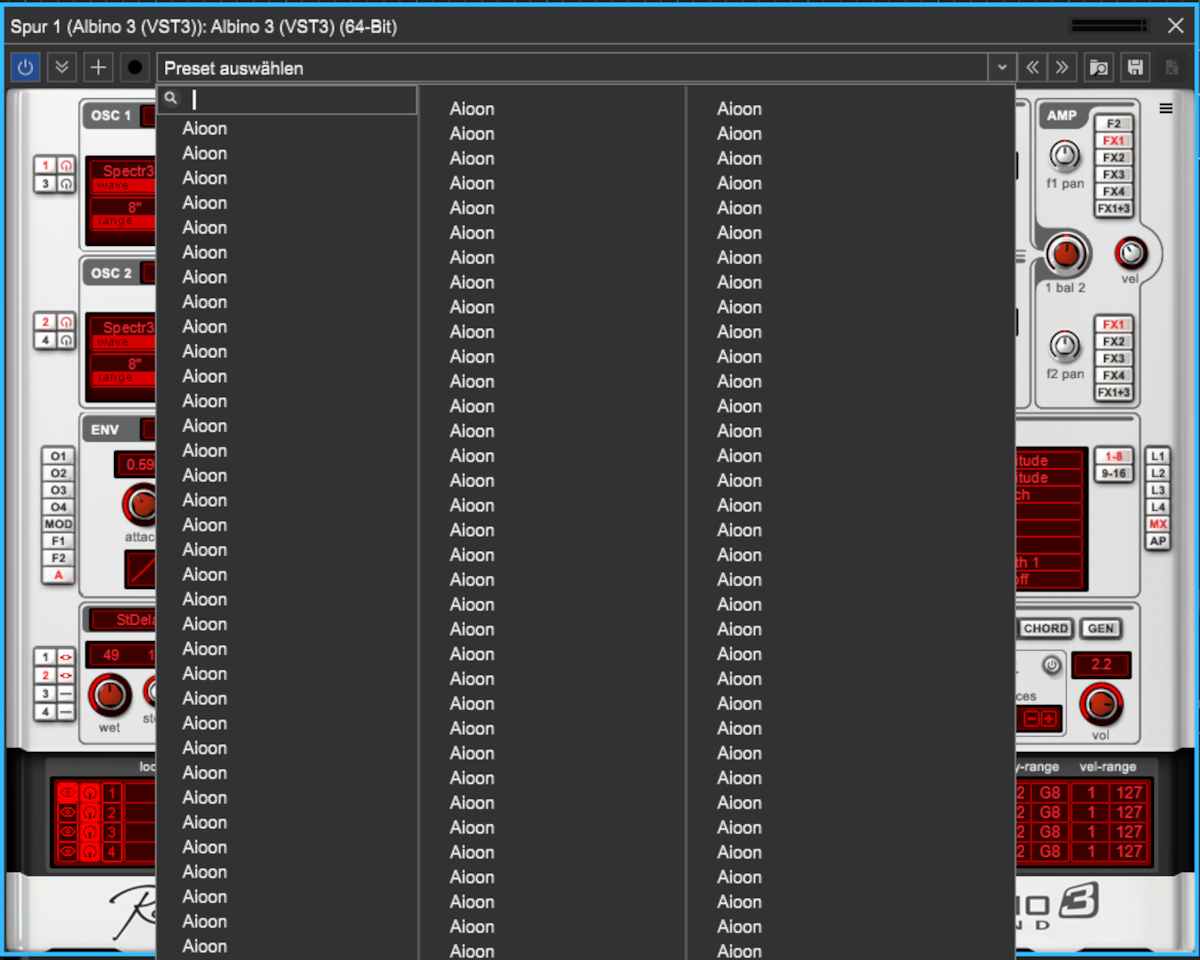Switch to the MX tab
Viewport: 1200px width, 960px height.
tap(1158, 524)
